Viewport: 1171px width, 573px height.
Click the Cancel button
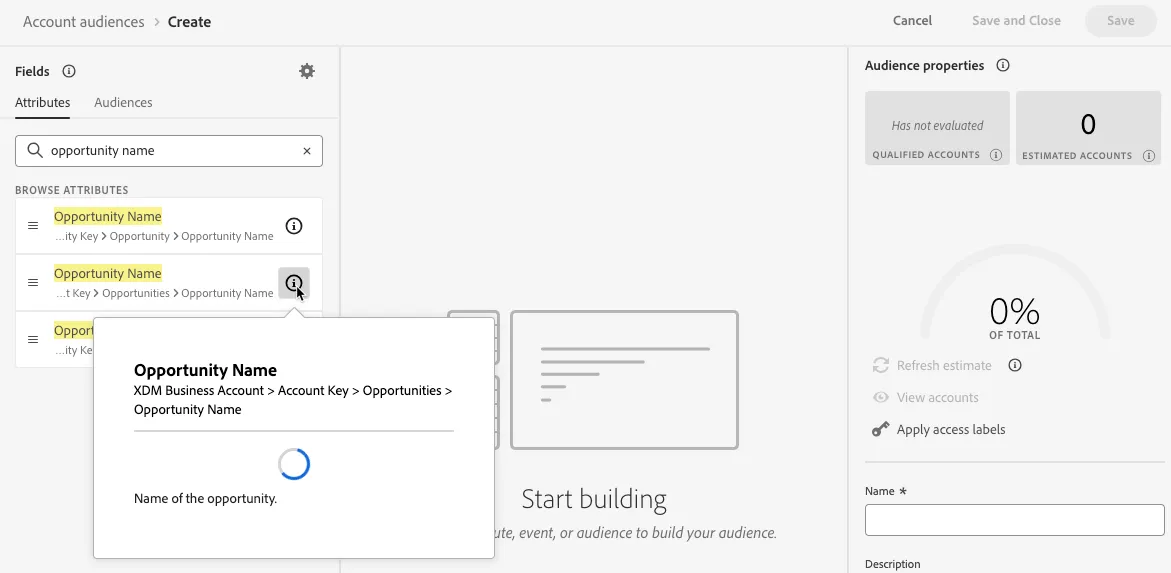(x=912, y=21)
